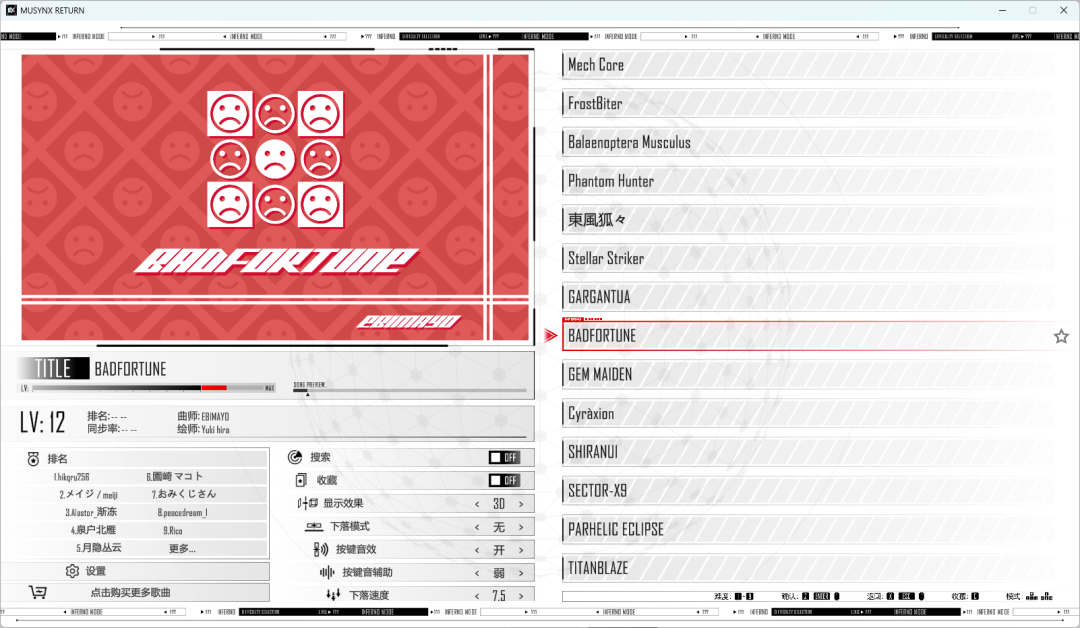Click ranking entry 6.園崎 マコト
This screenshot has height=628, width=1080.
point(174,477)
